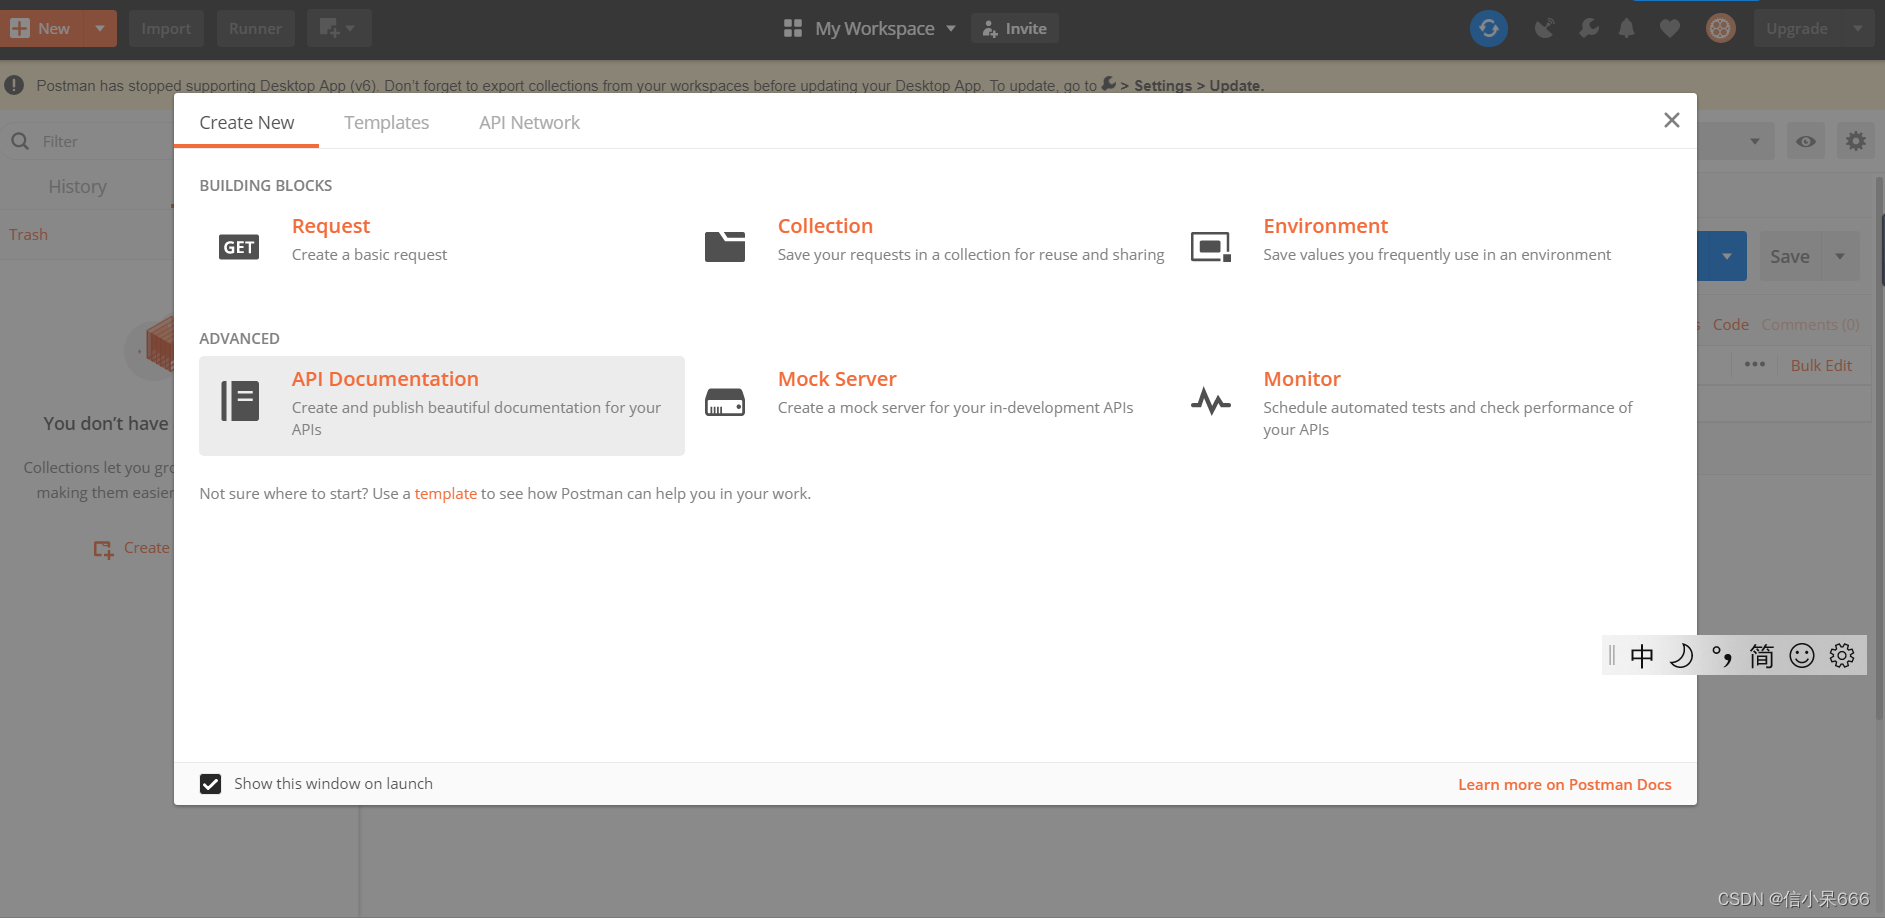Click the 简 simplified Chinese icon
This screenshot has width=1885, height=918.
click(1762, 656)
